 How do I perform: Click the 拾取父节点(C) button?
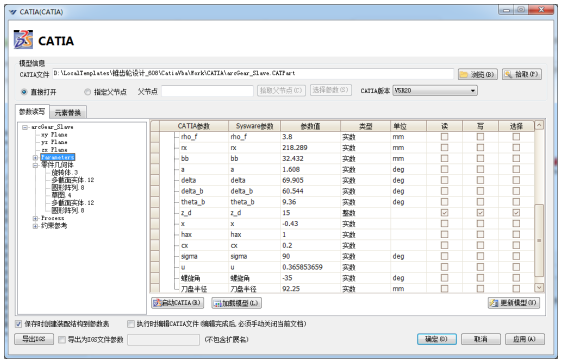coord(281,90)
